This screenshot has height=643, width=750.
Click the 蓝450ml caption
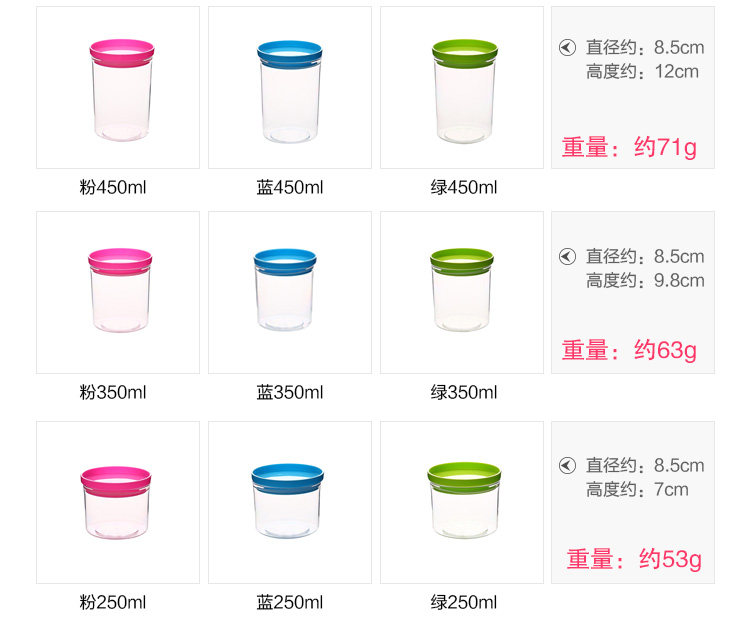[290, 187]
